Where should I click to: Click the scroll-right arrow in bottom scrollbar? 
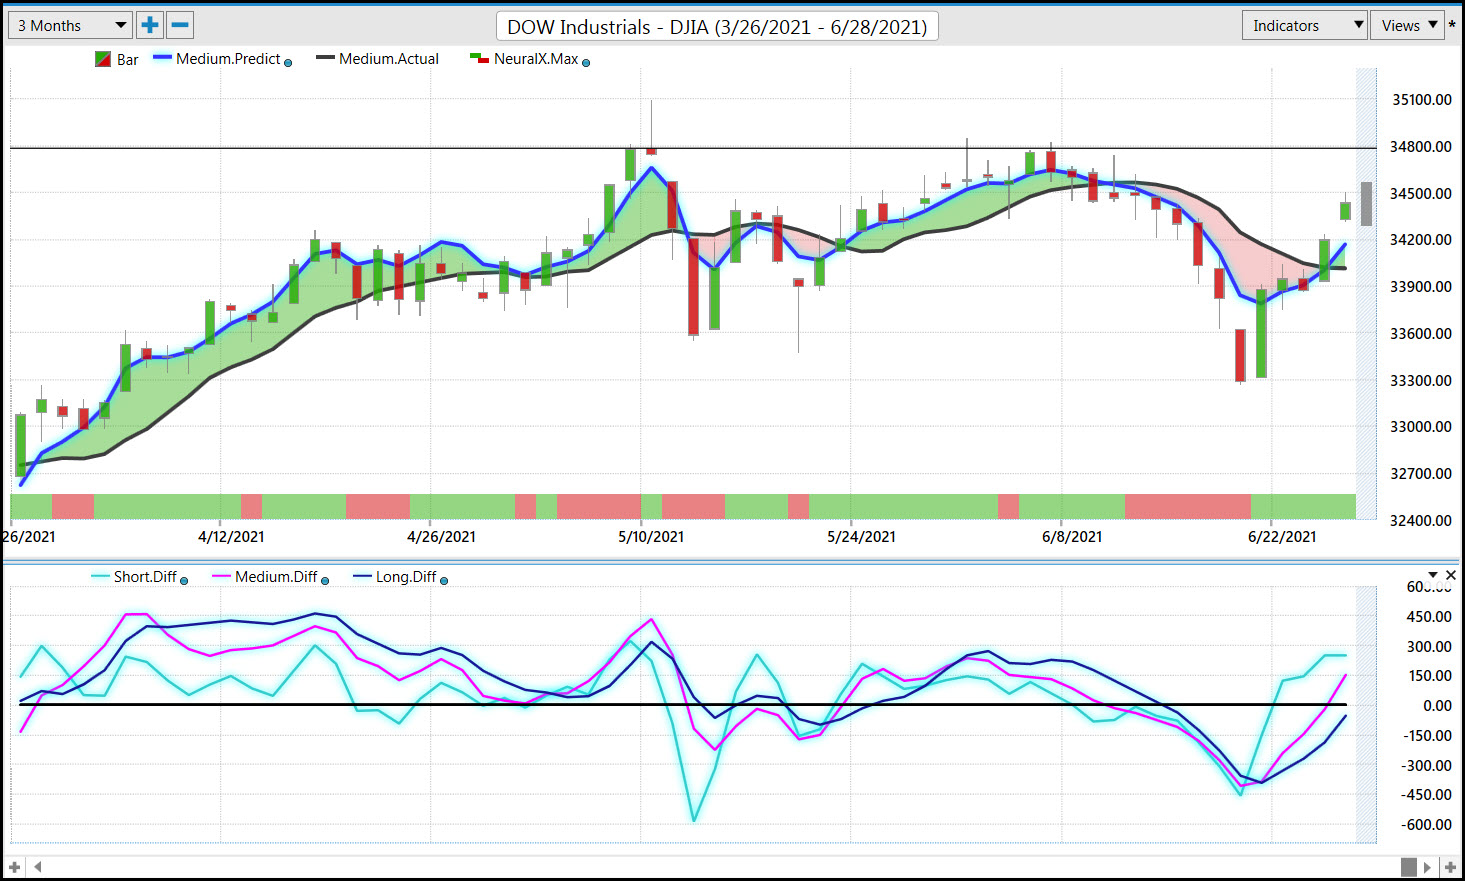pos(1427,867)
